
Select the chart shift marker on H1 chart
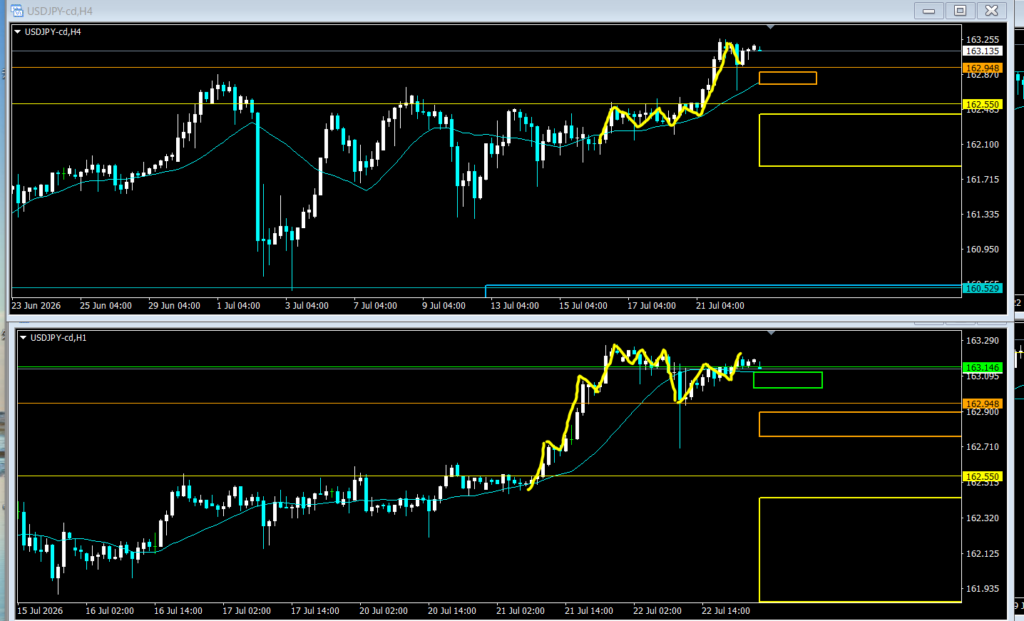coord(771,333)
